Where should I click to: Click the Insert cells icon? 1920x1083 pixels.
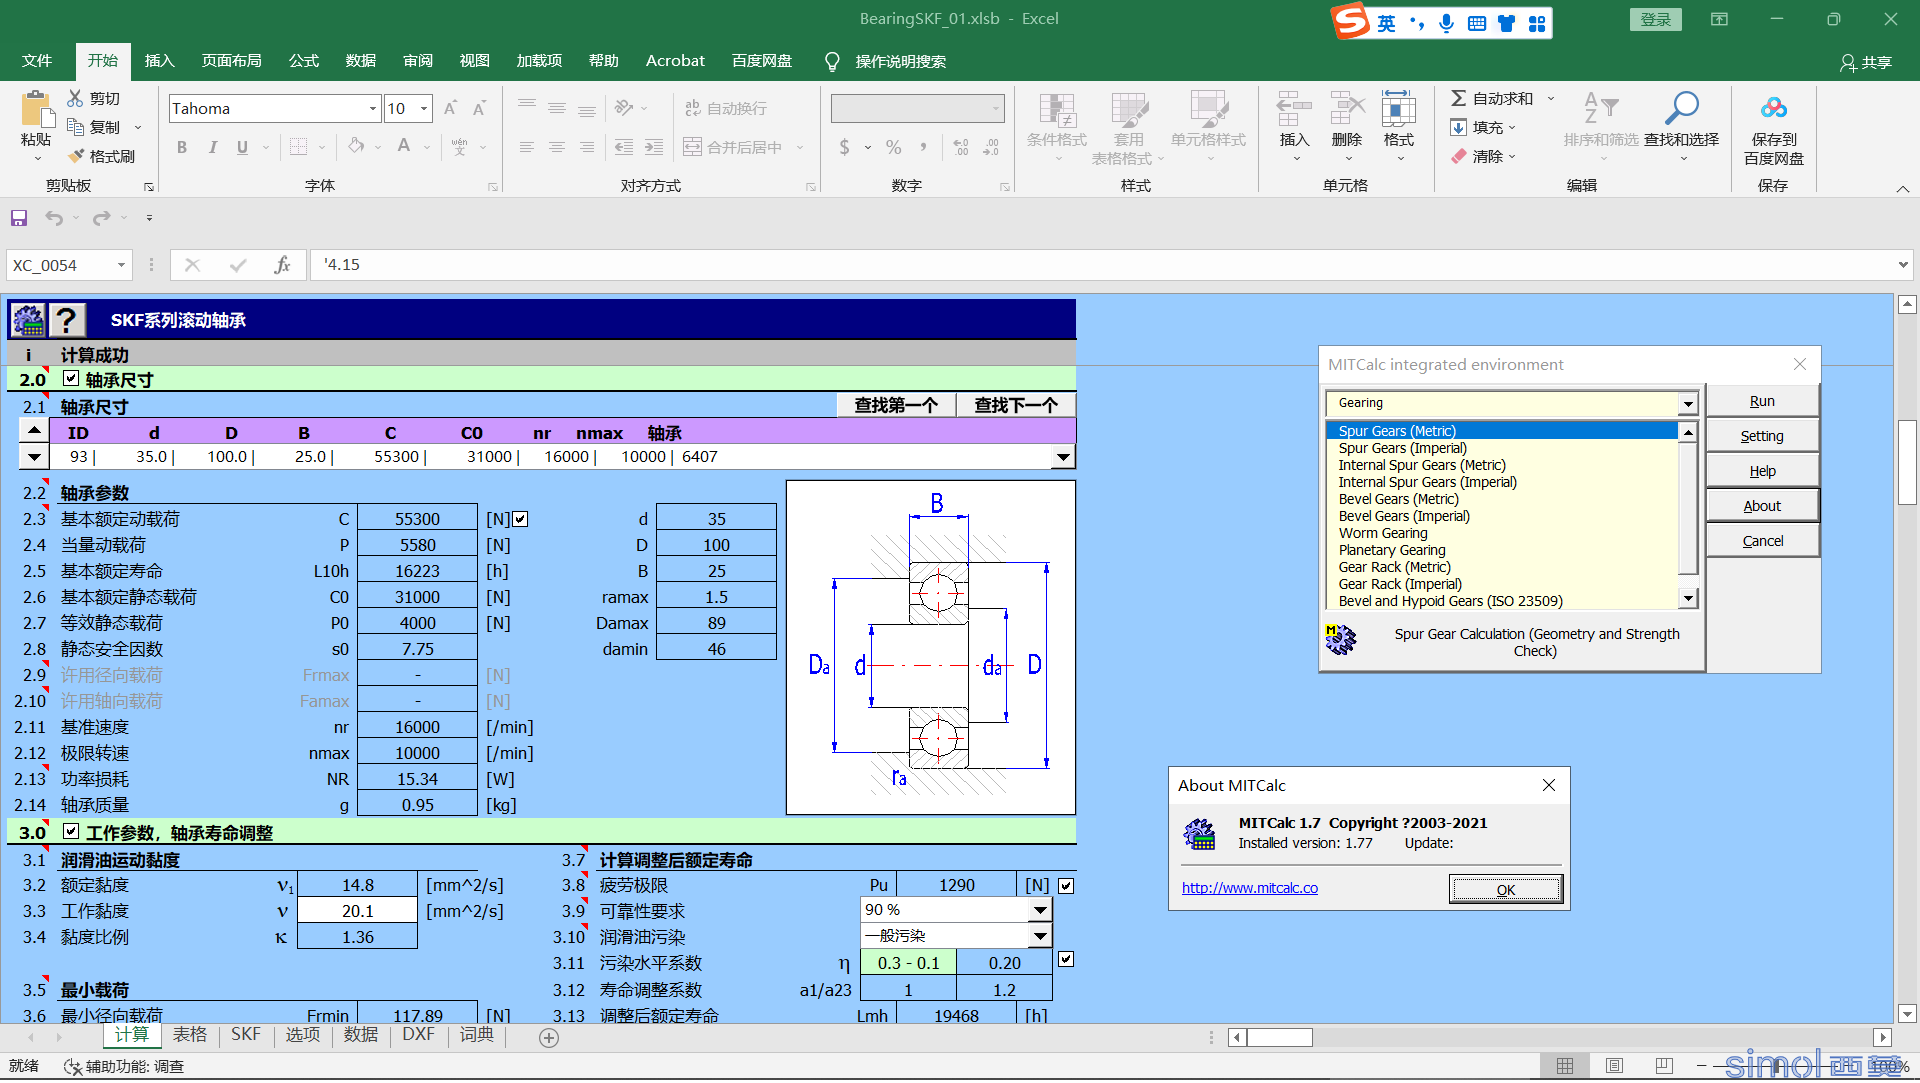pyautogui.click(x=1294, y=108)
